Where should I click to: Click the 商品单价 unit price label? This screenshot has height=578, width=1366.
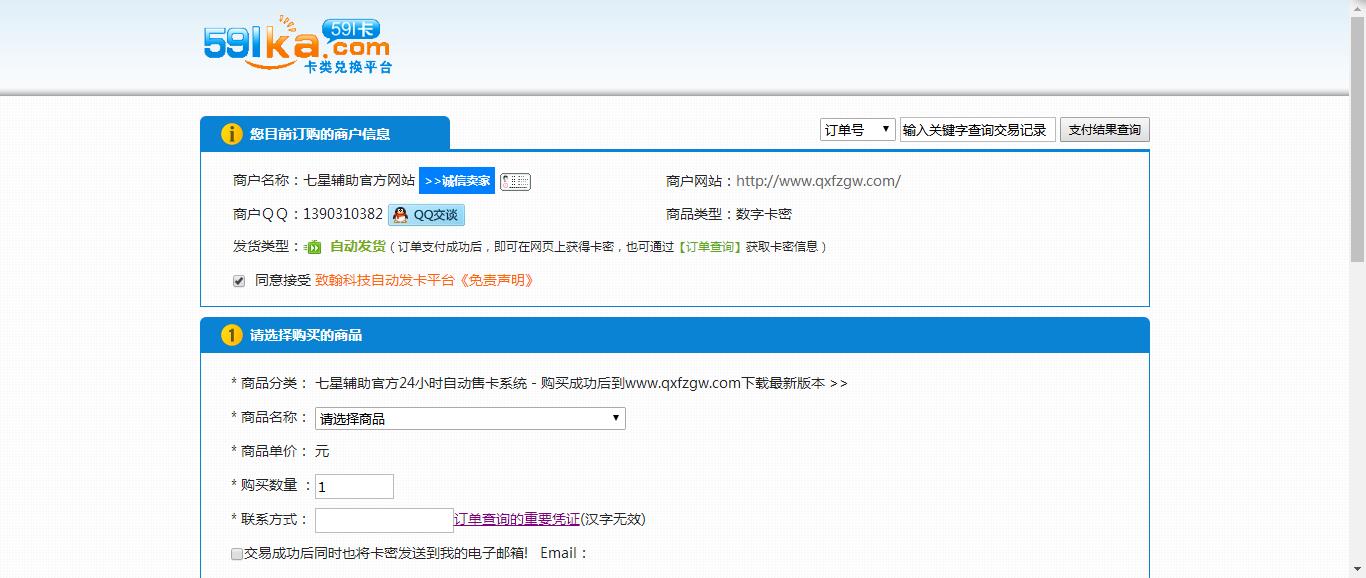pos(270,451)
